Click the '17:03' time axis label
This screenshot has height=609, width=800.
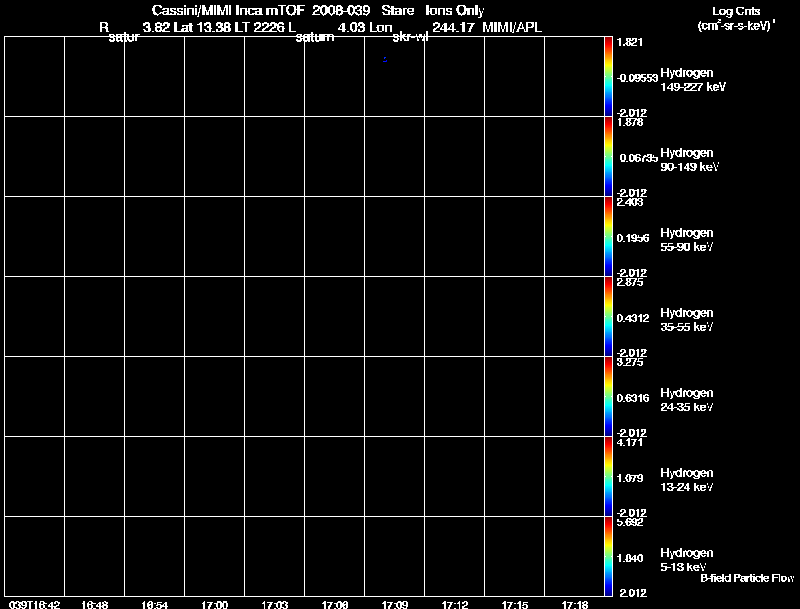point(274,604)
